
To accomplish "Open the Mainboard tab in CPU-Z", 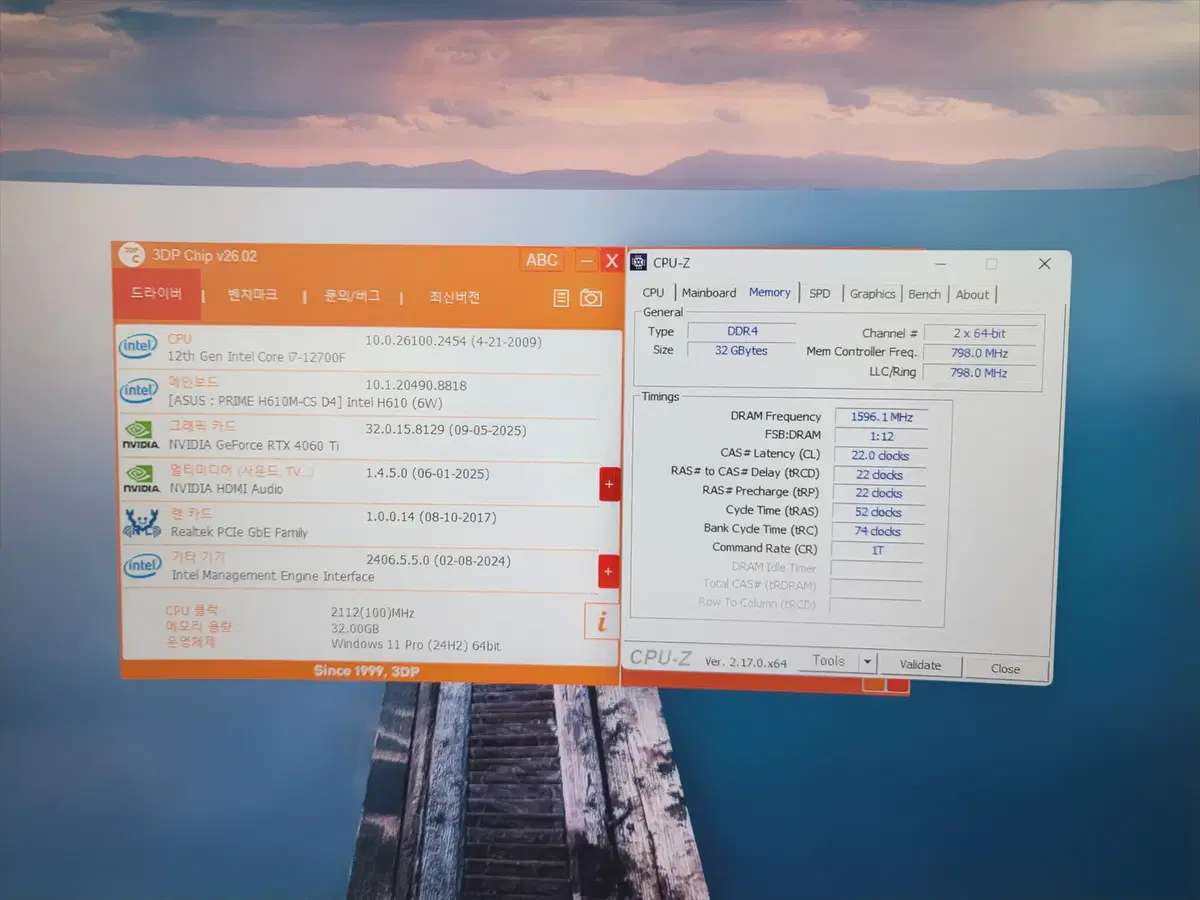I will click(709, 293).
